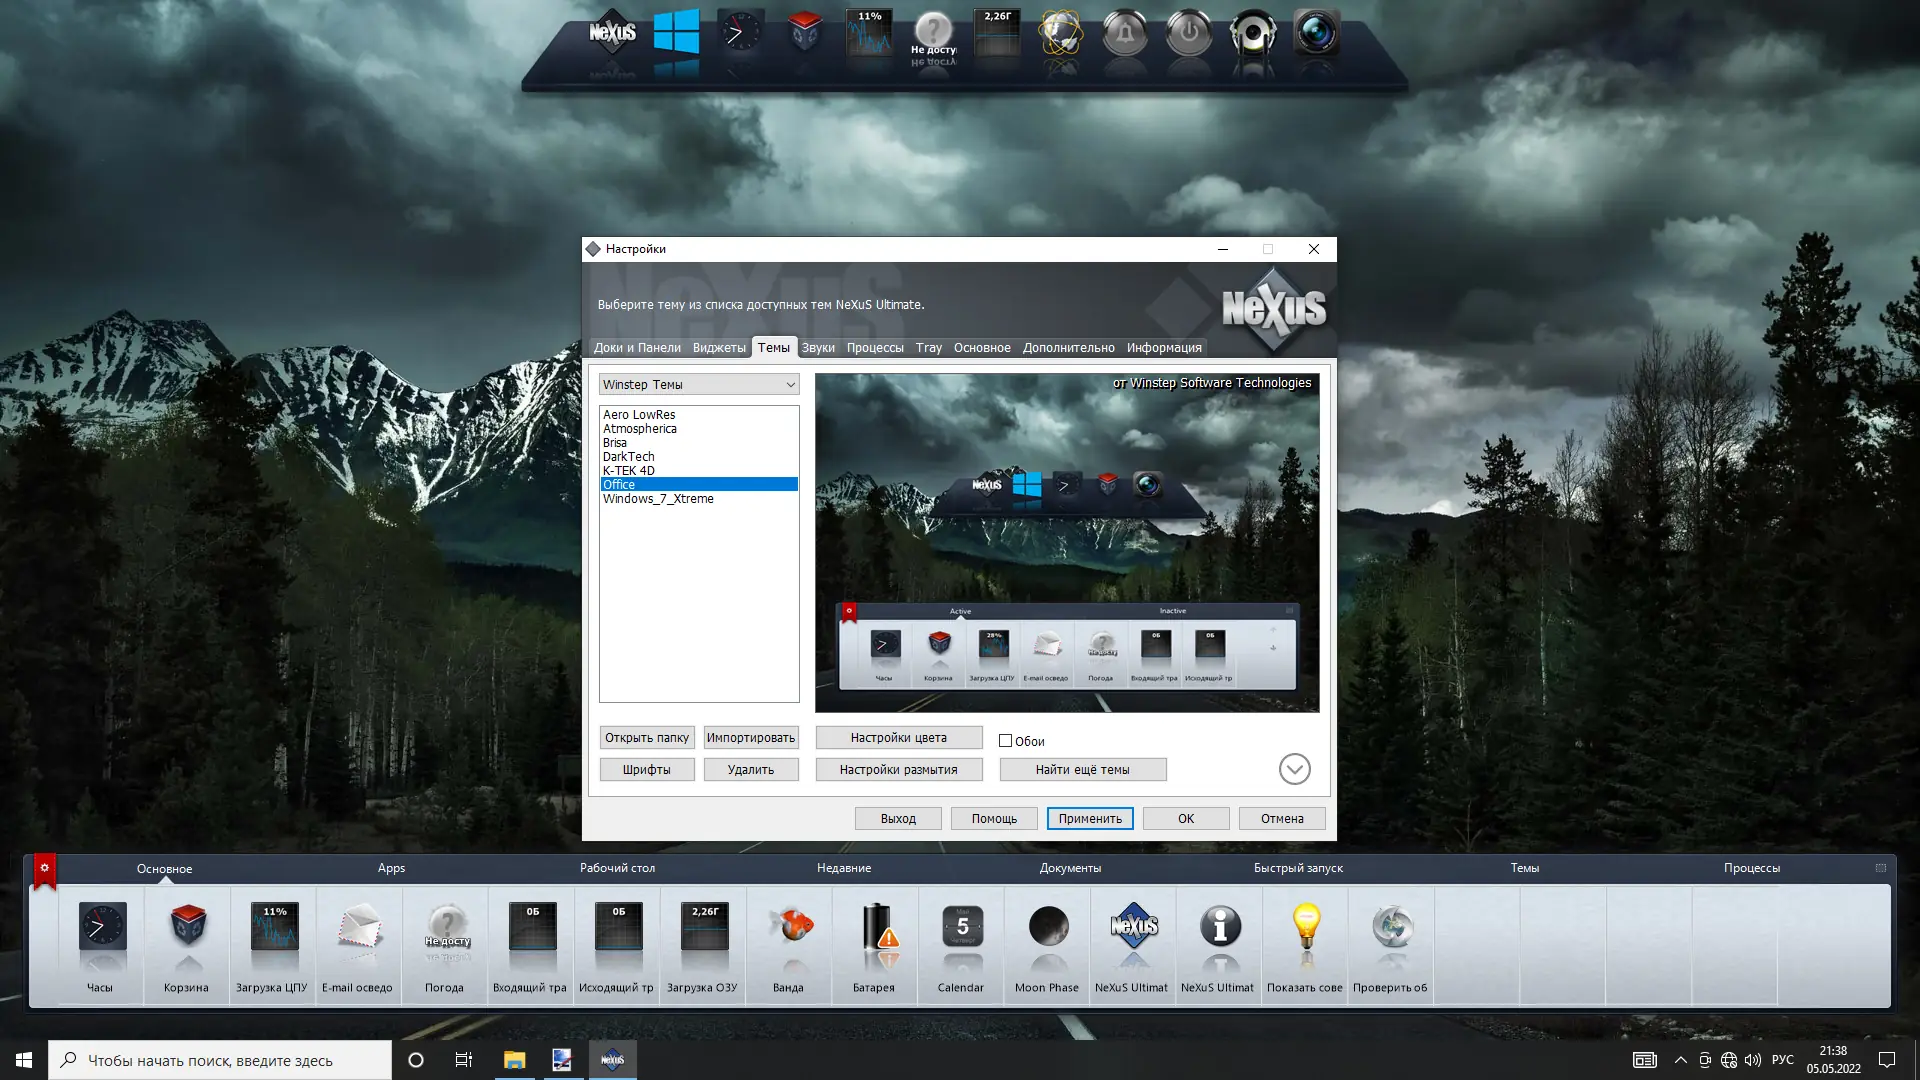Click the Moon Phase dock icon
This screenshot has width=1920, height=1080.
point(1047,928)
